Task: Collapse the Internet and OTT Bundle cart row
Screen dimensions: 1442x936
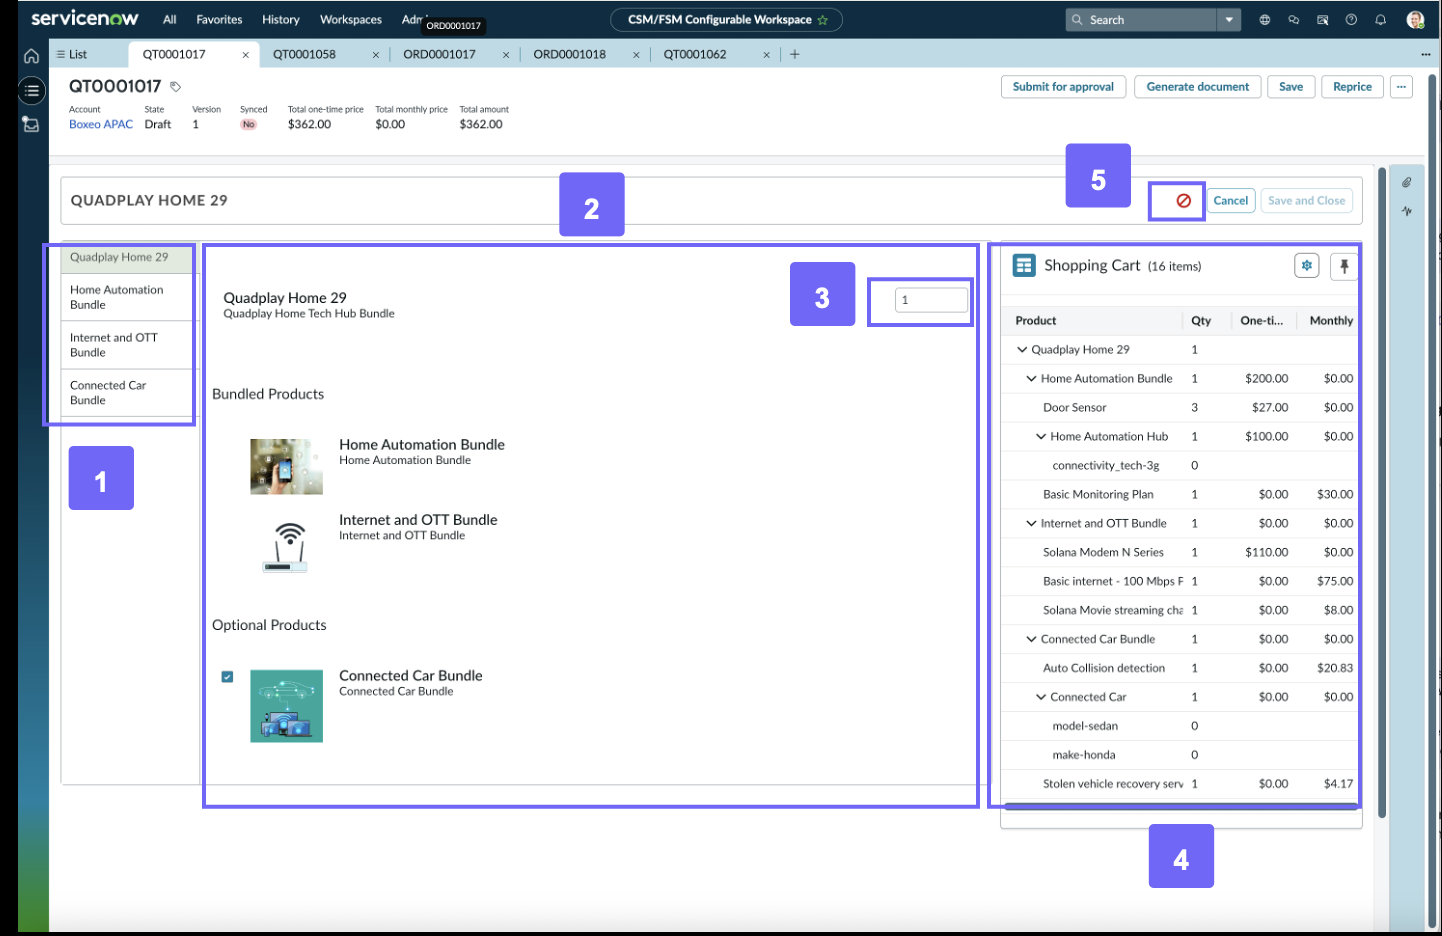Action: click(x=1031, y=524)
